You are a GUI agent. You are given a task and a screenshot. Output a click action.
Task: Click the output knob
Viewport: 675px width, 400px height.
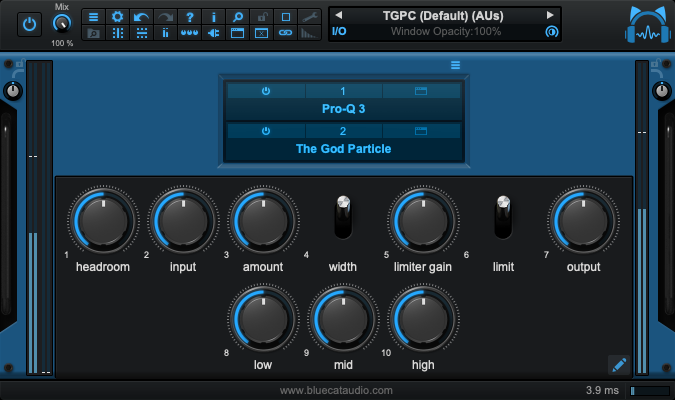(x=583, y=221)
